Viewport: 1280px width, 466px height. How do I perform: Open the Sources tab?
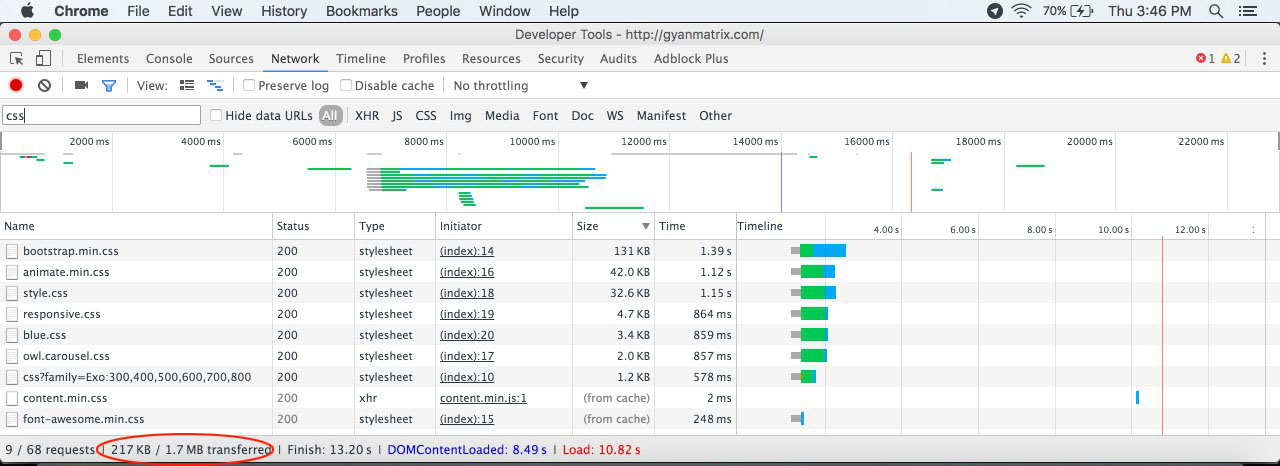pyautogui.click(x=231, y=59)
